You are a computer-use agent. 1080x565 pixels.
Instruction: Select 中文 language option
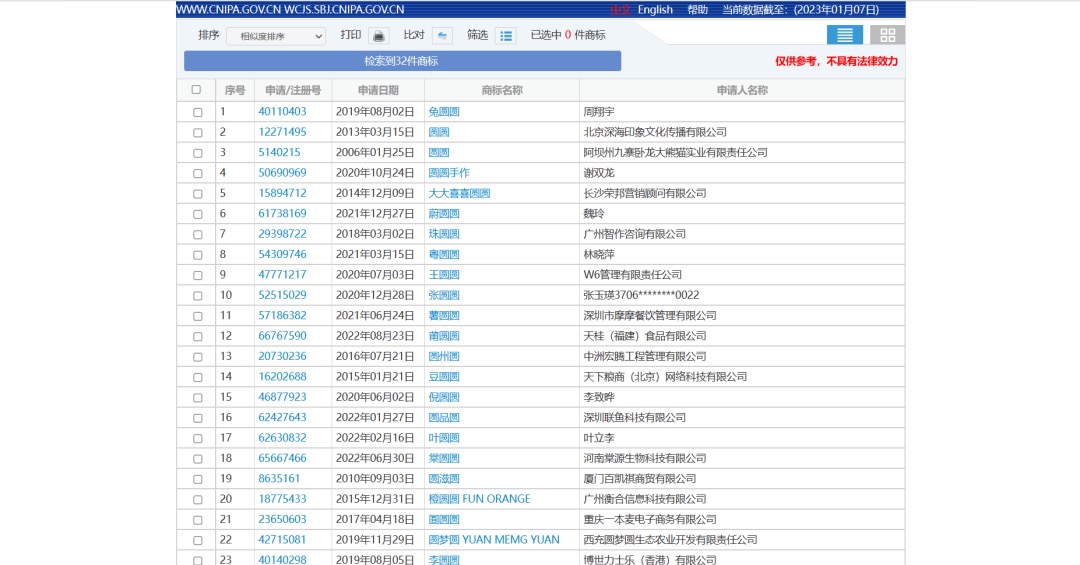[621, 10]
